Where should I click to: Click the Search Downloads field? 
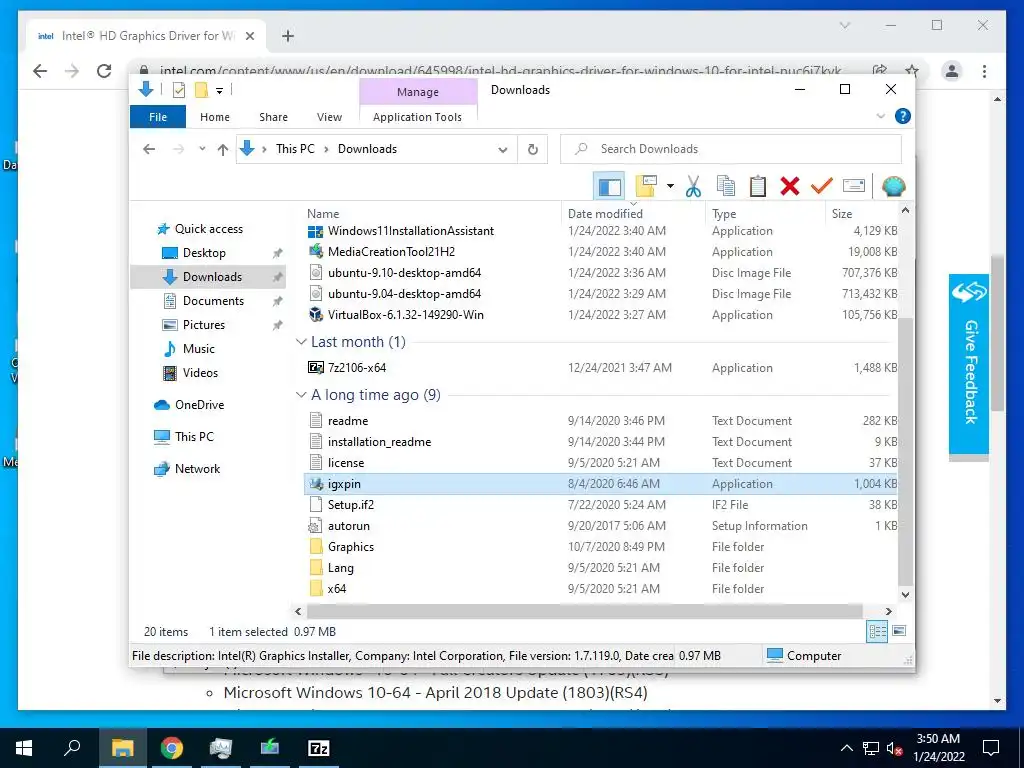tap(731, 149)
